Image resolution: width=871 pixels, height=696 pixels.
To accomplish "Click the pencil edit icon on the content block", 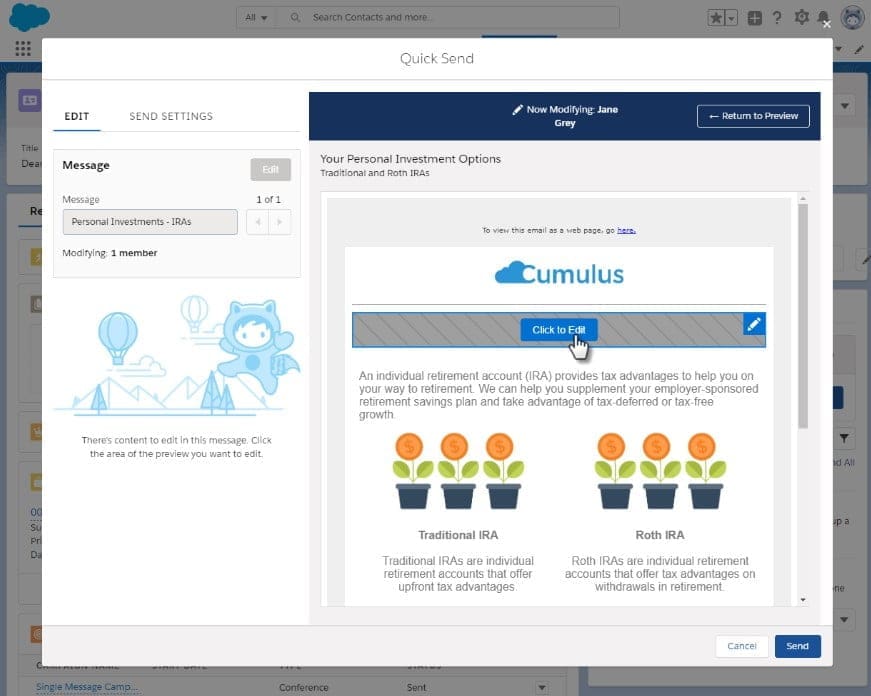I will 754,324.
